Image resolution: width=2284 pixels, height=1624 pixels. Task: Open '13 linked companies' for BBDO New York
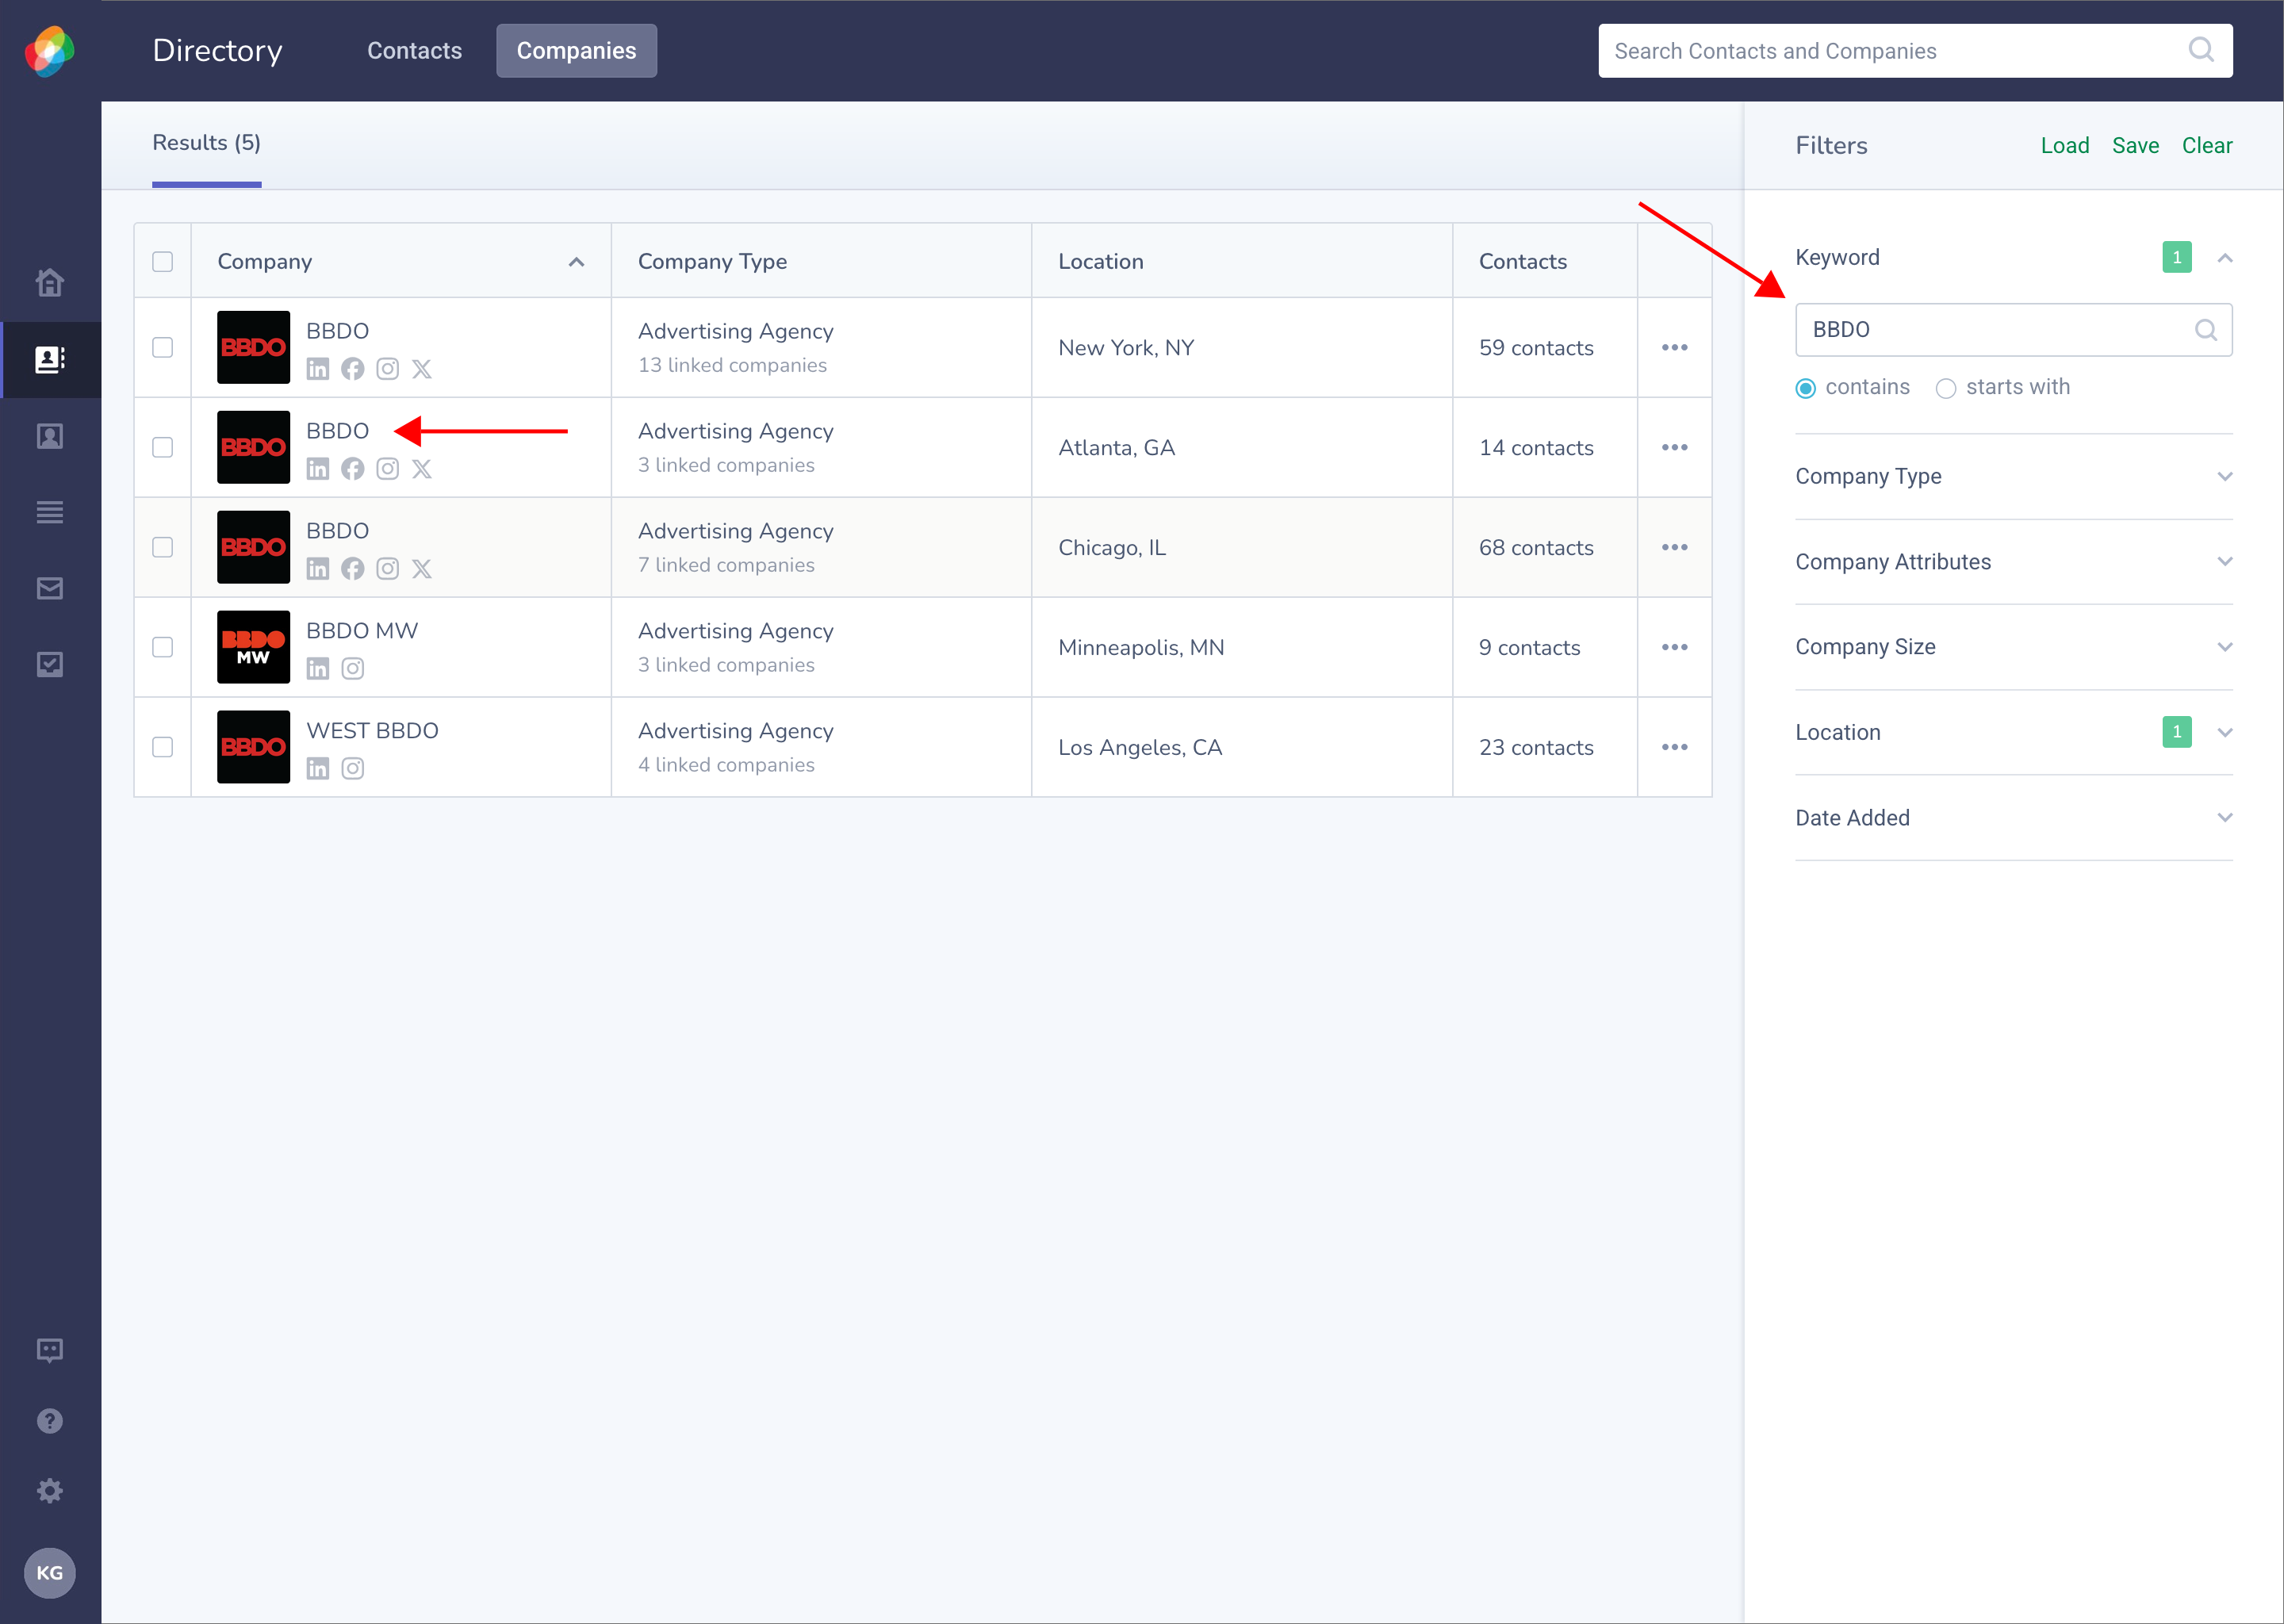click(x=733, y=366)
